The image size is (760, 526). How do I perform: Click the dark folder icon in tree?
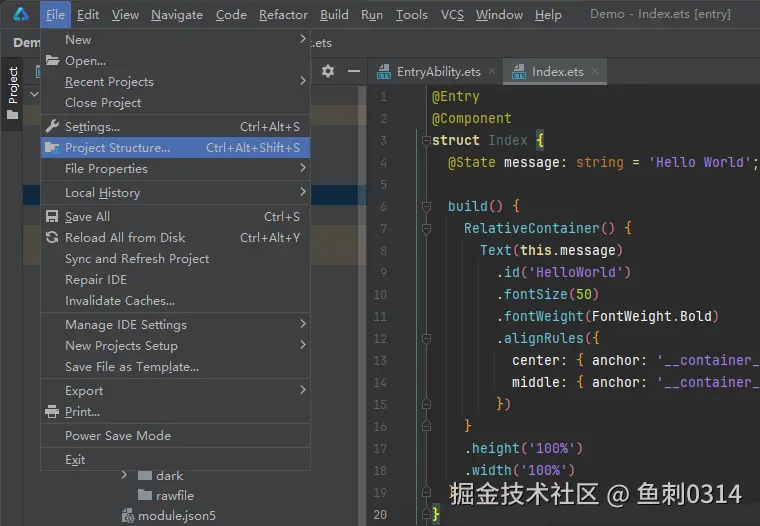point(145,475)
